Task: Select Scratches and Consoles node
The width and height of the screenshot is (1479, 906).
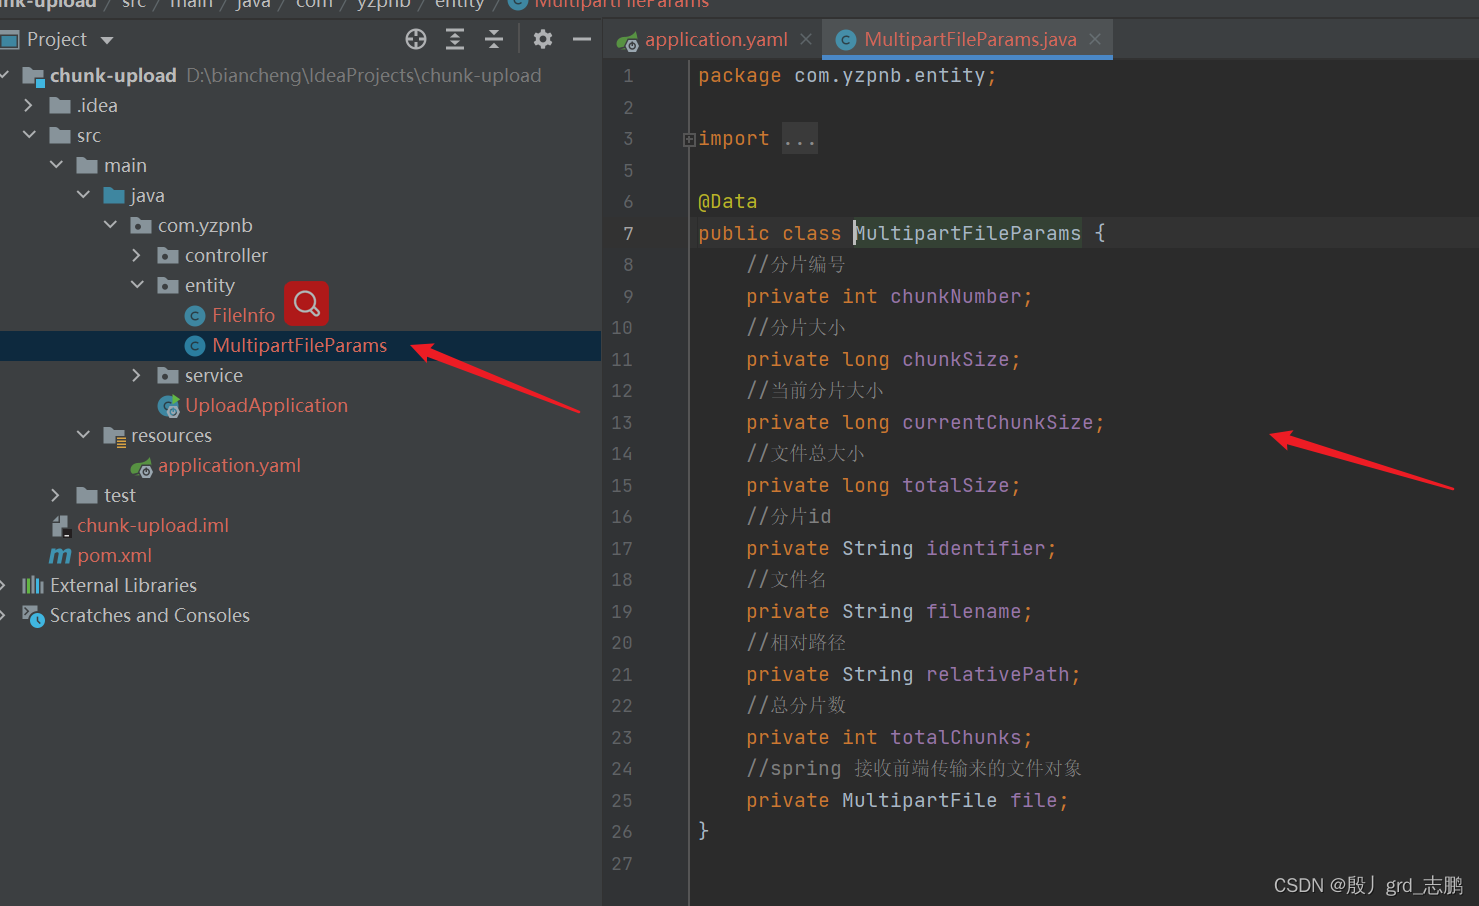Action: 150,615
